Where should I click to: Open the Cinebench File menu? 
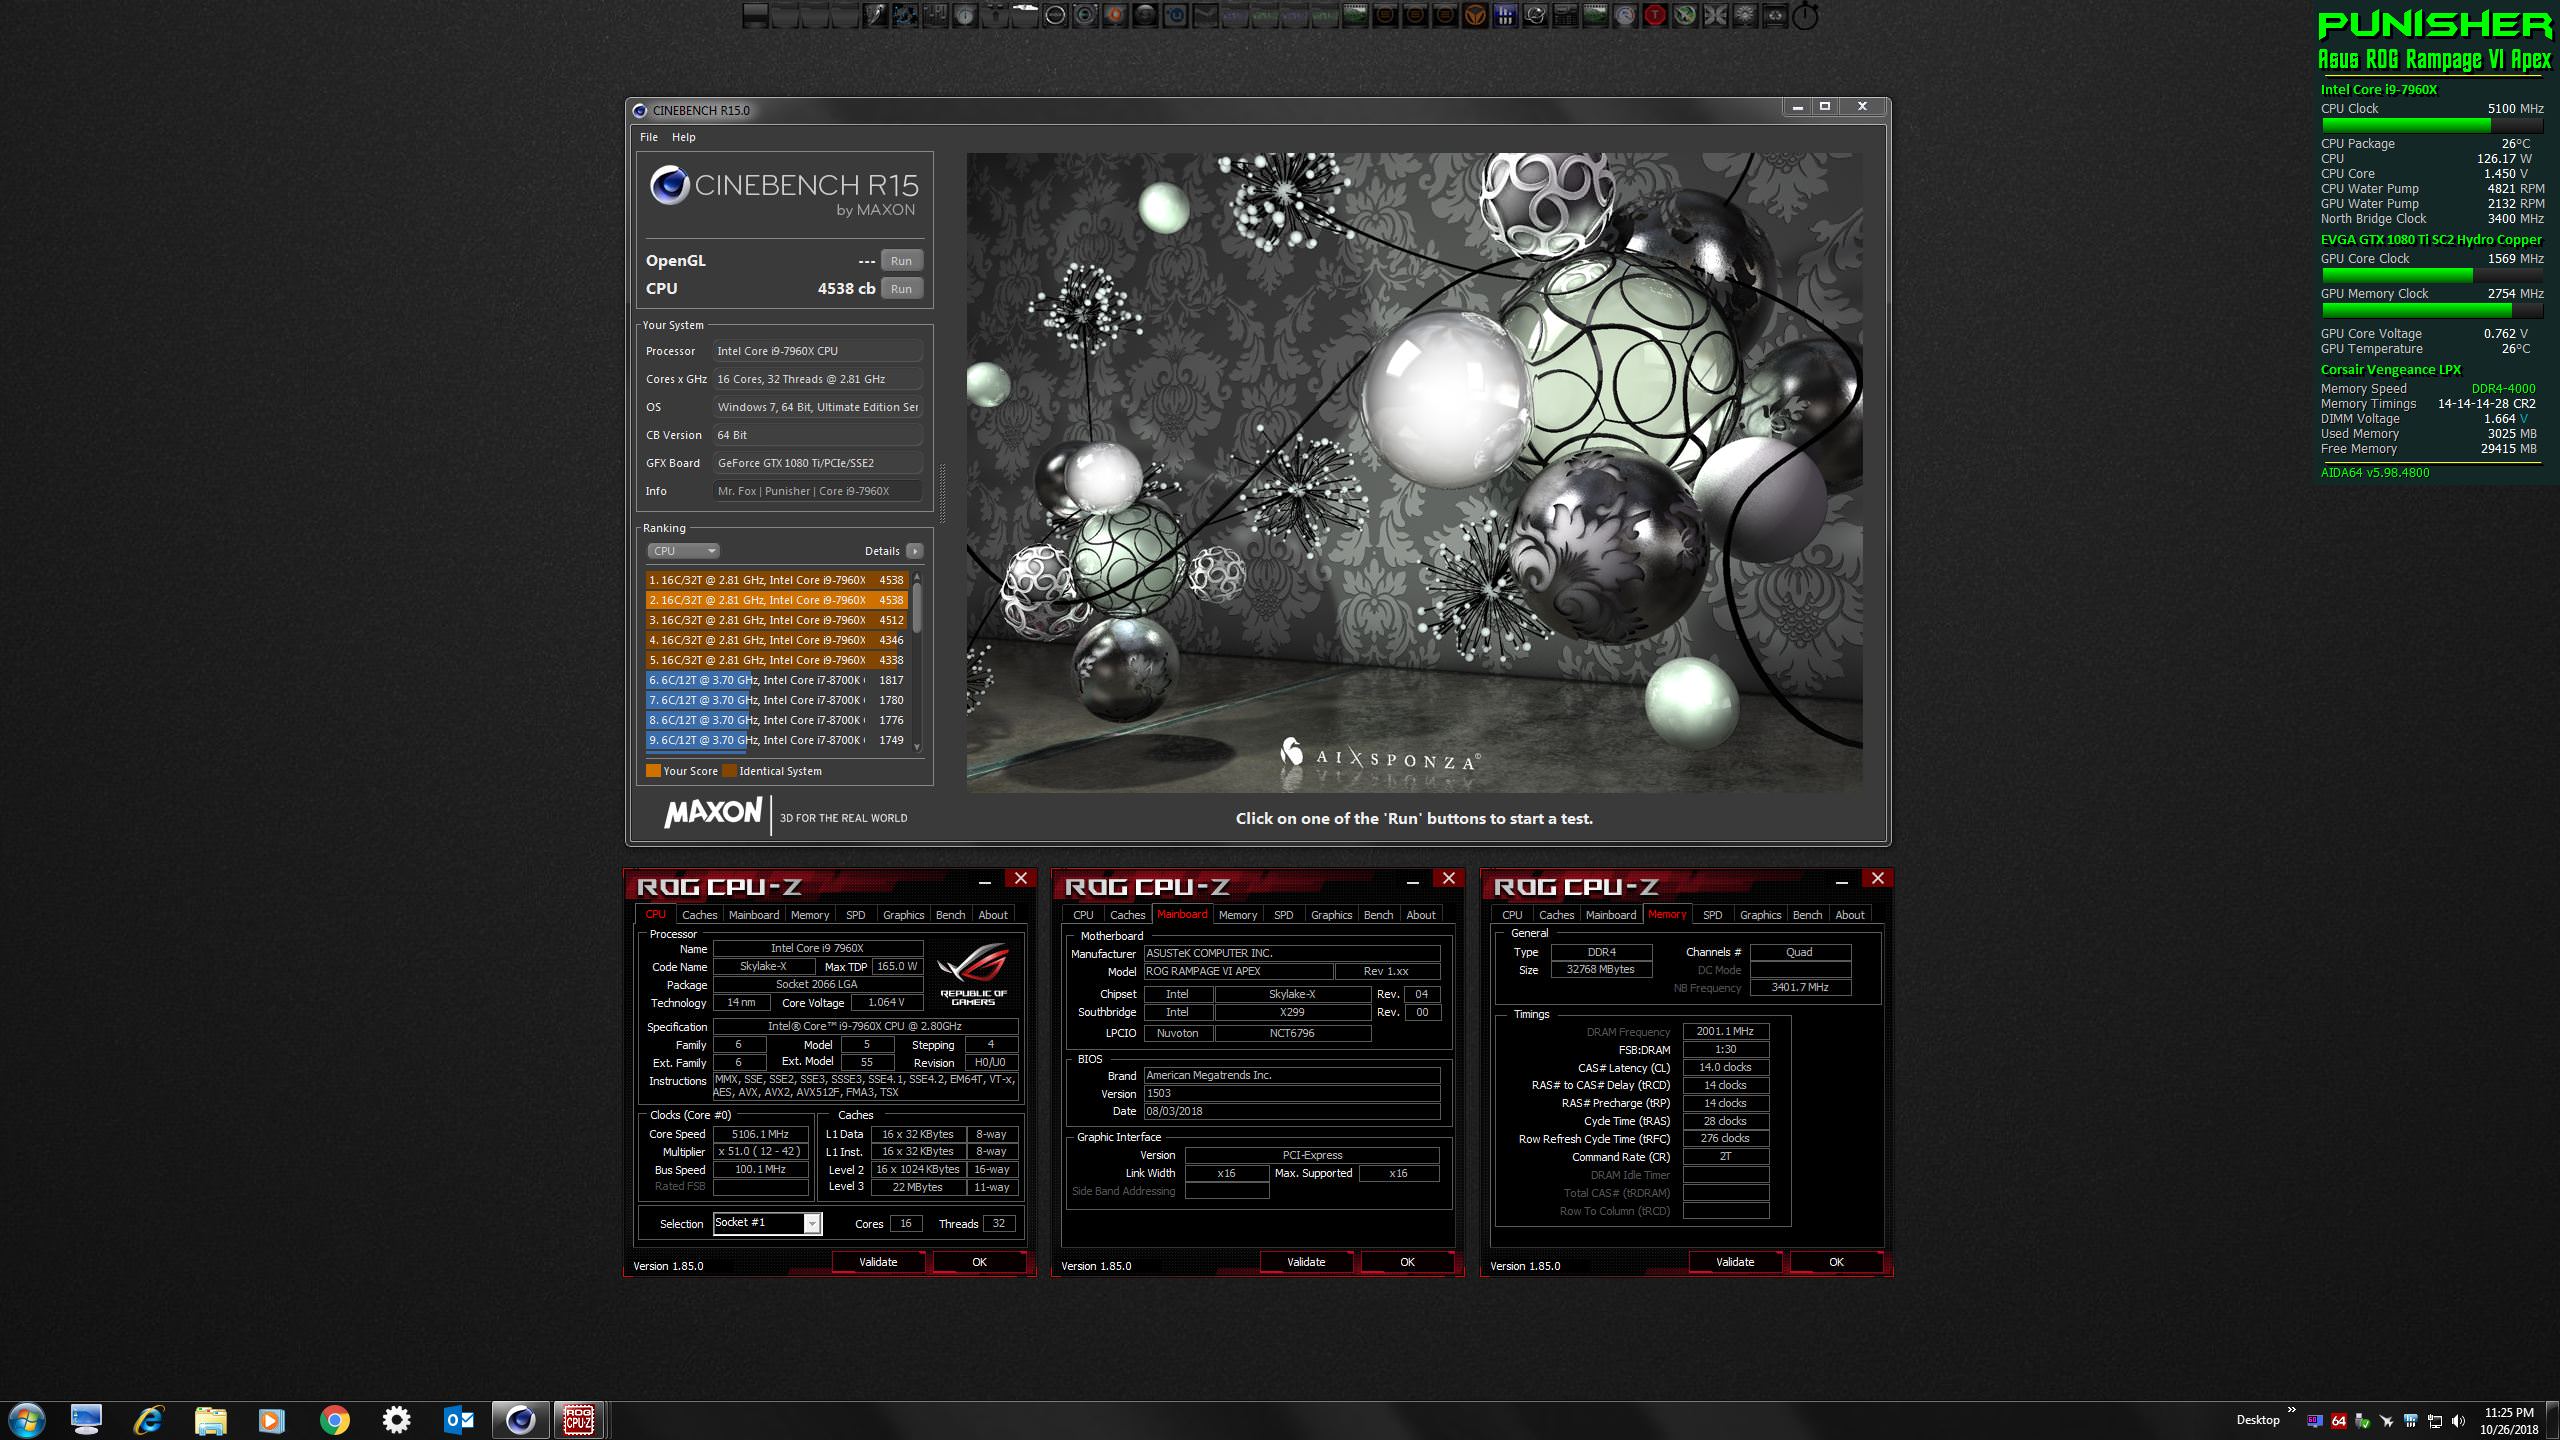click(649, 137)
